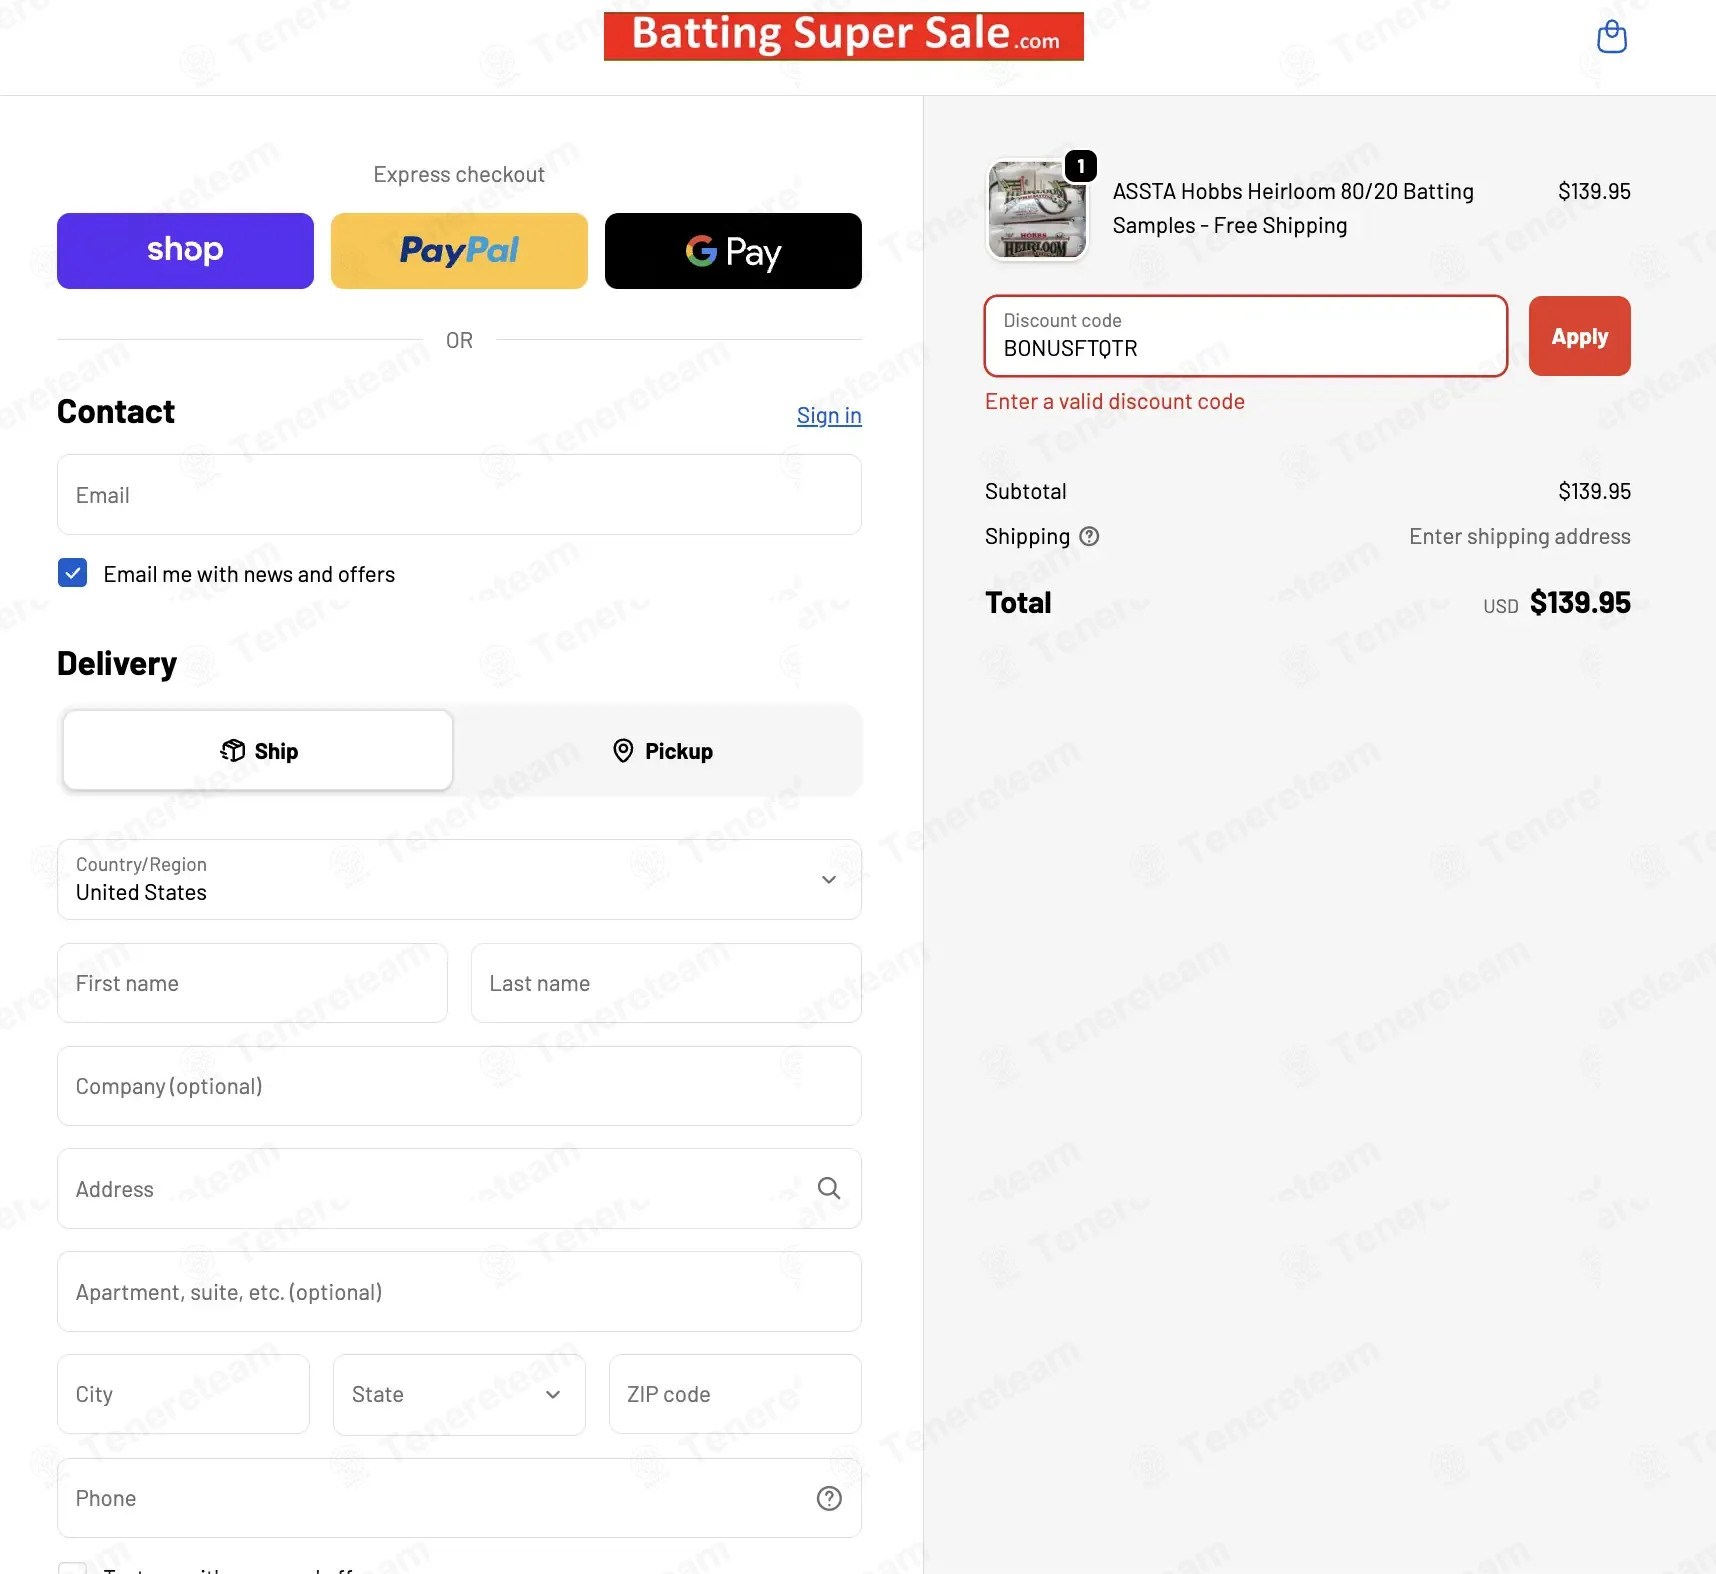Open the State dropdown
1716x1574 pixels.
459,1395
